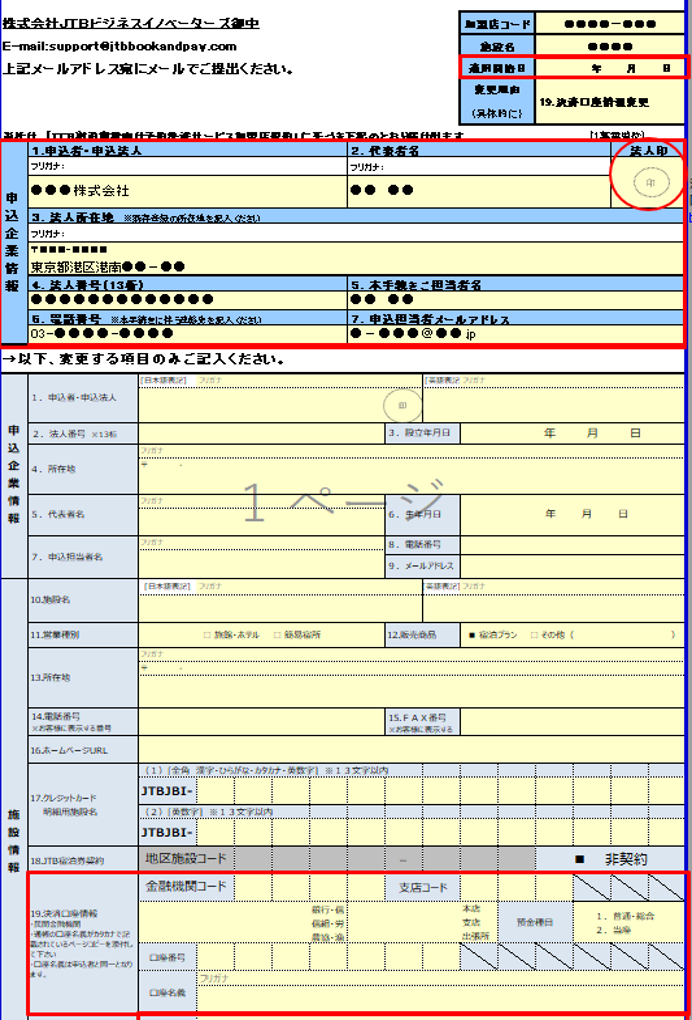Select the 19.決済口座情報変更 reason cell
Viewport: 692px width, 1020px height.
609,102
